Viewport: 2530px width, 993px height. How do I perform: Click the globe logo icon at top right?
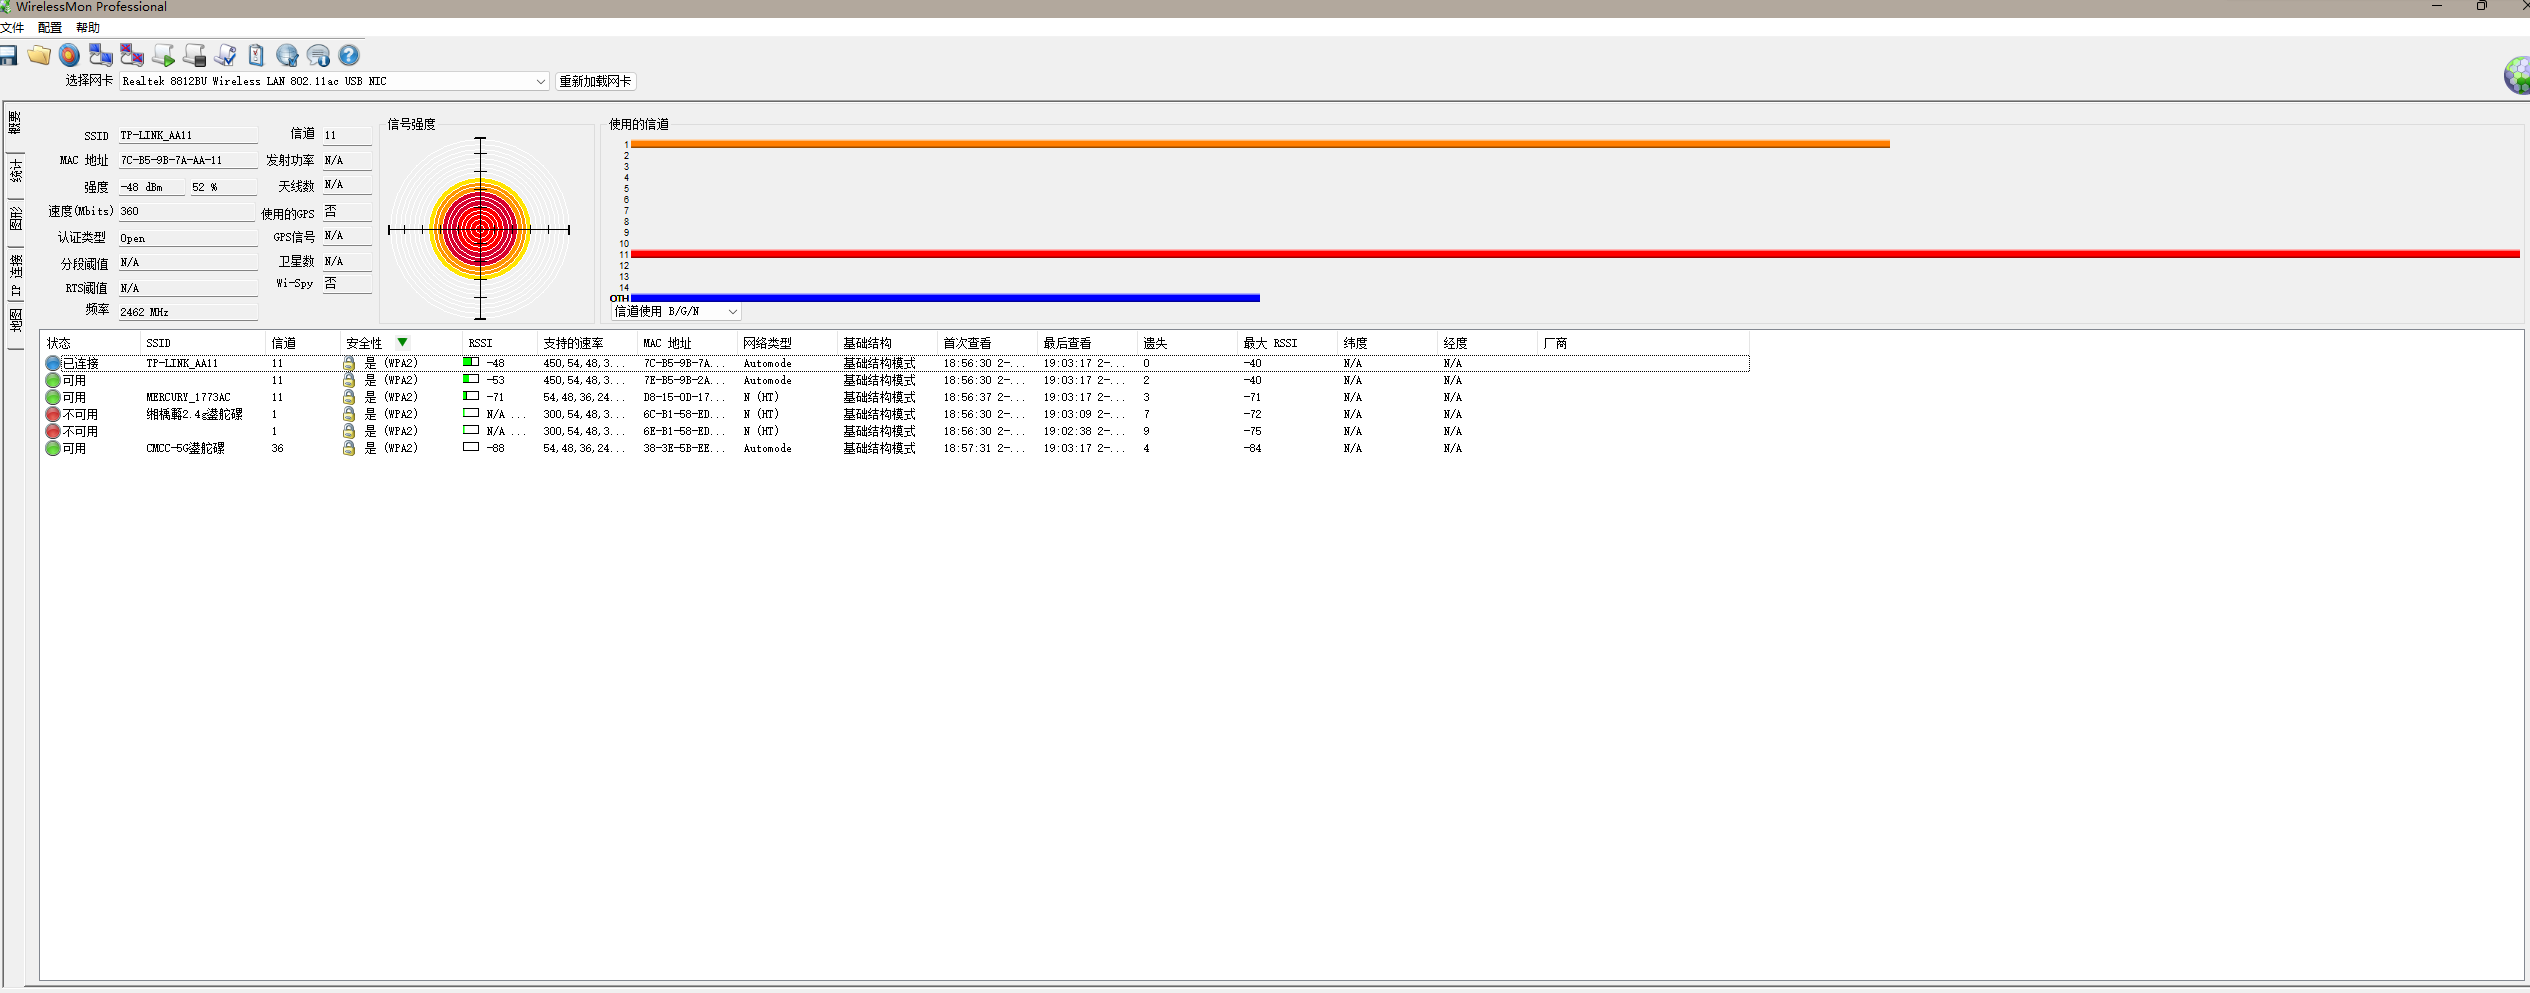2517,75
